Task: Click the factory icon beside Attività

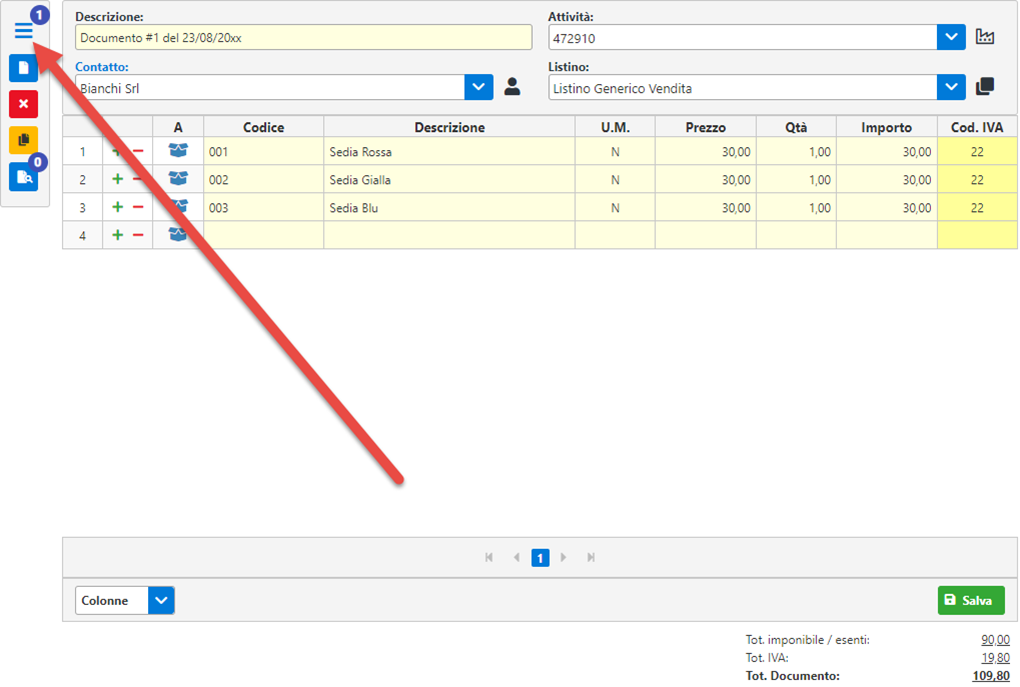Action: (985, 36)
